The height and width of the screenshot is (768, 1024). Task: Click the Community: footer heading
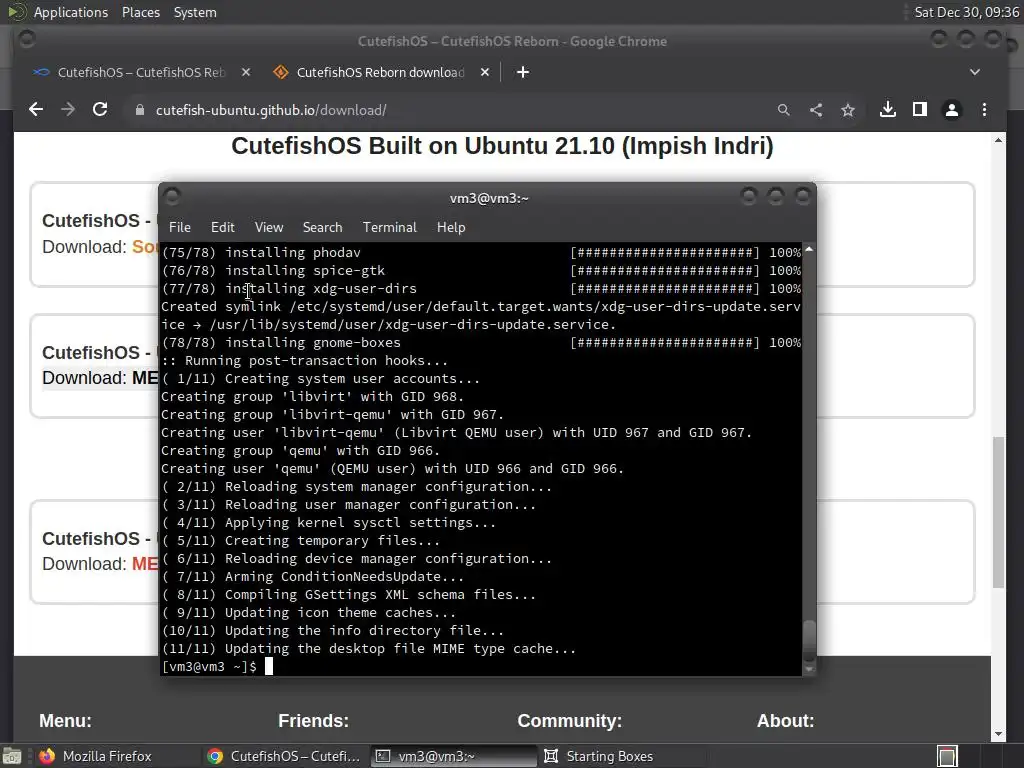[569, 720]
